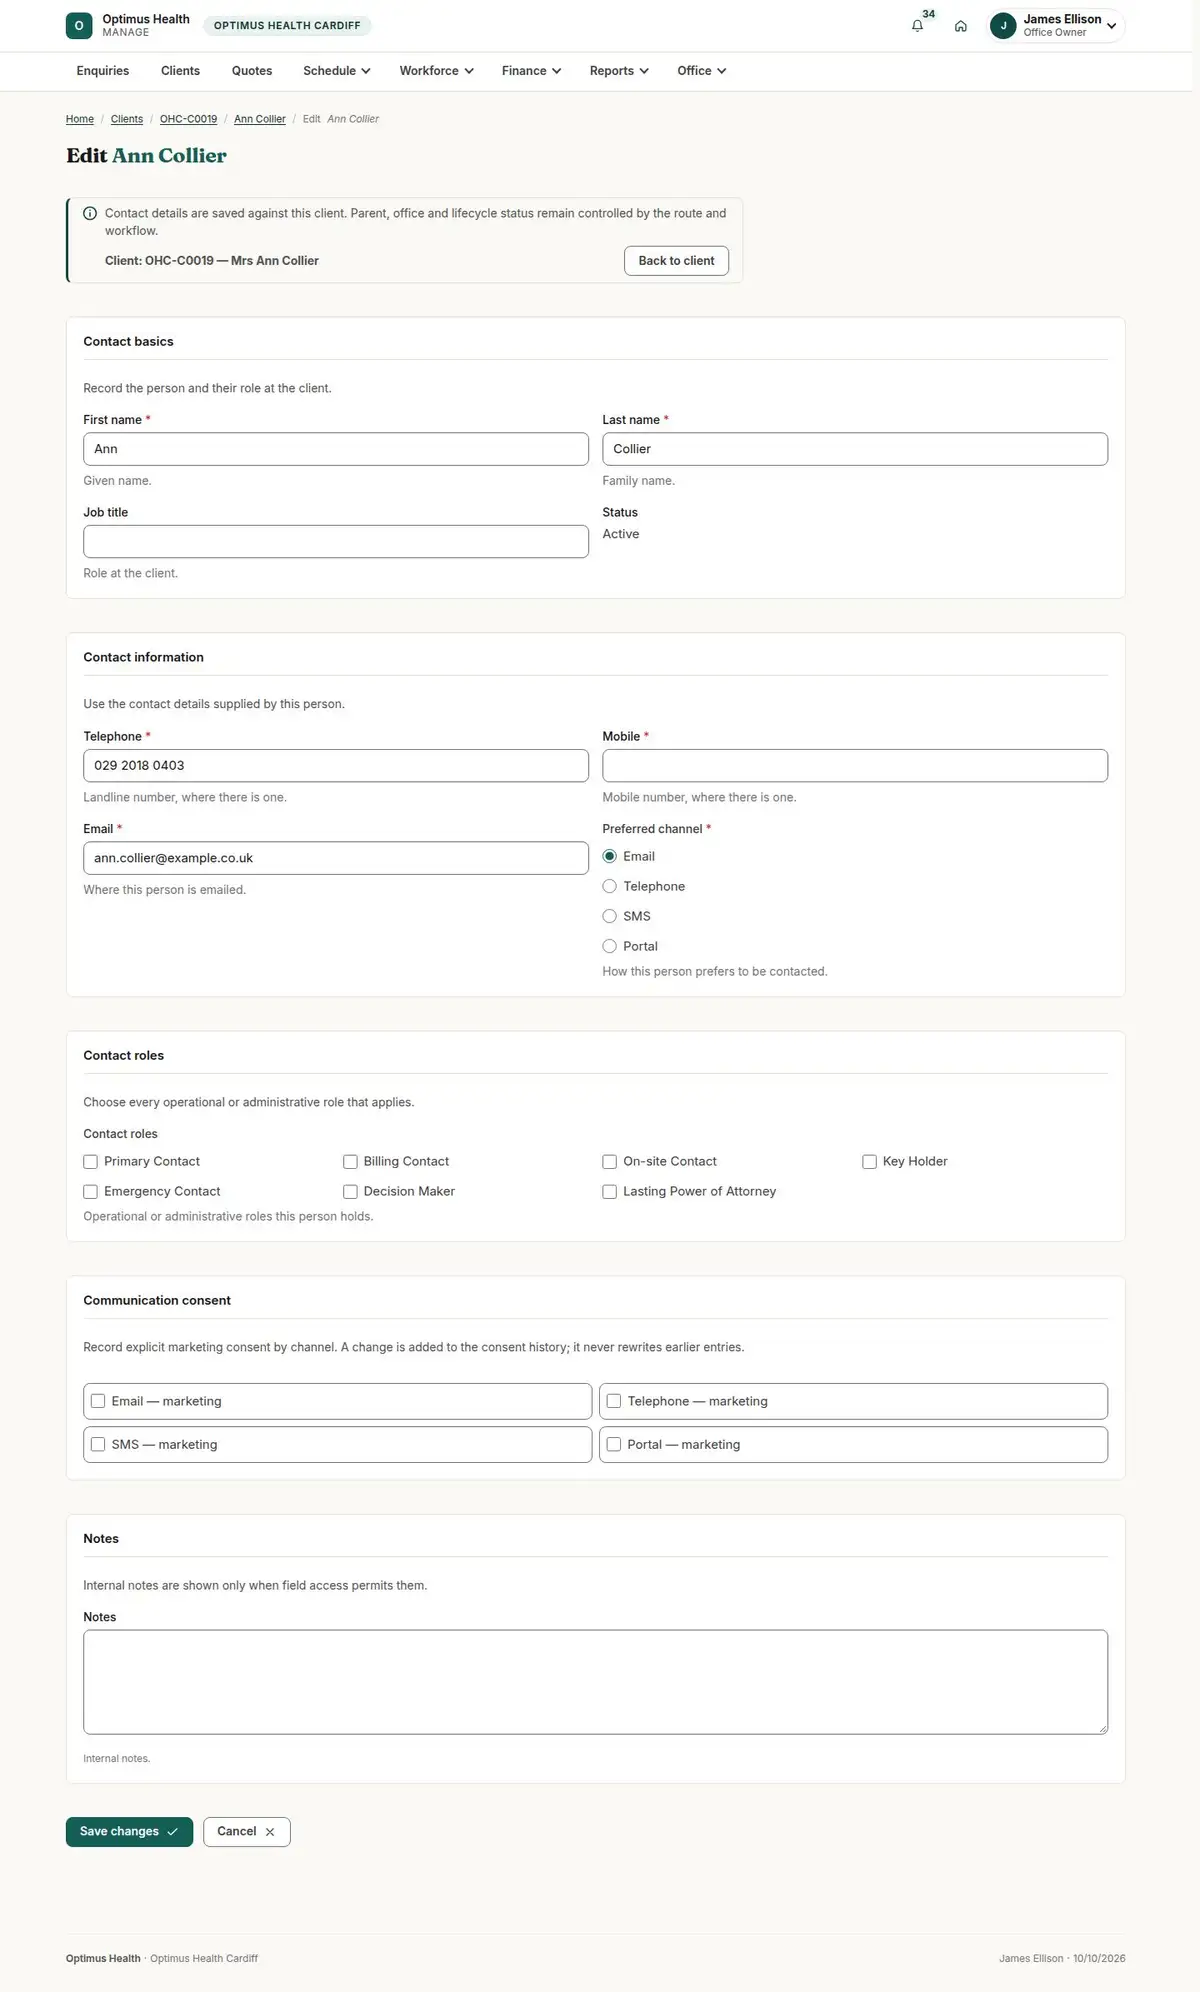The image size is (1200, 1992).
Task: Click the home icon in header
Action: point(960,26)
